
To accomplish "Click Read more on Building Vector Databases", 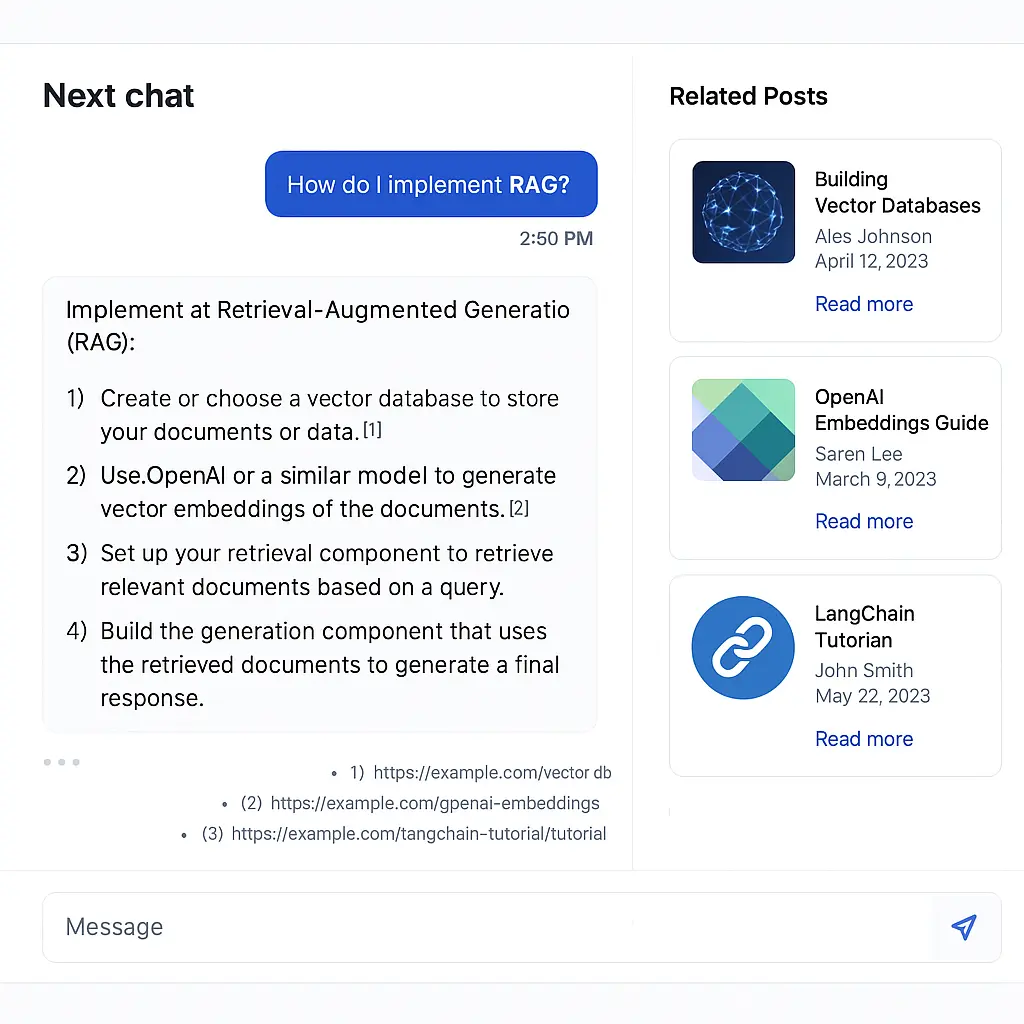I will [x=864, y=304].
